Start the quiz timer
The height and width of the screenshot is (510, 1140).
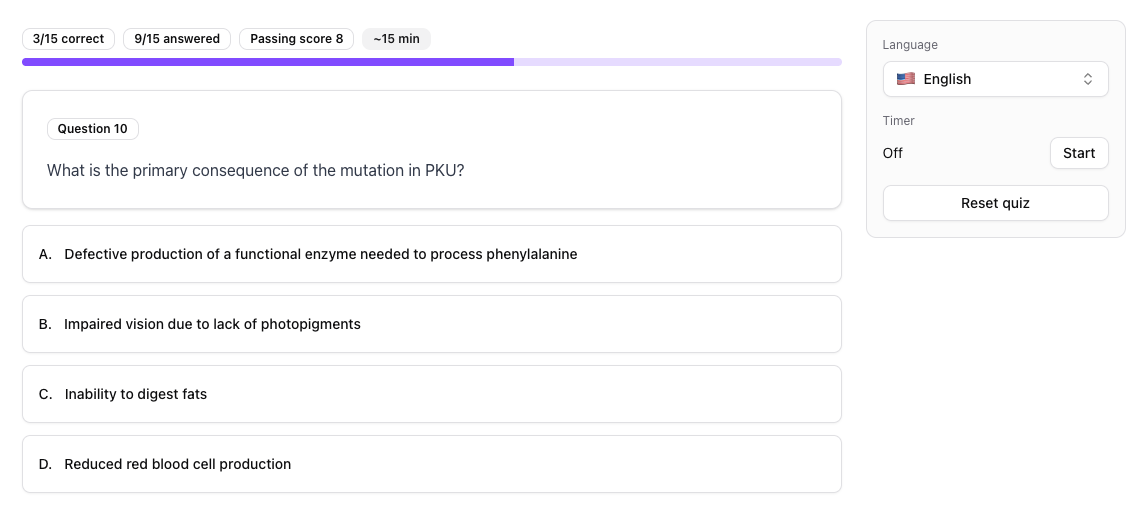[x=1079, y=153]
